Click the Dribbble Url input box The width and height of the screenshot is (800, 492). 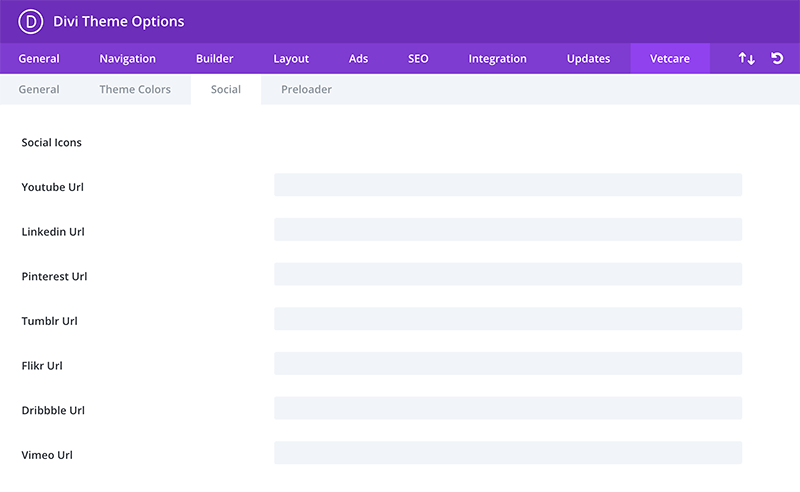[x=508, y=408]
